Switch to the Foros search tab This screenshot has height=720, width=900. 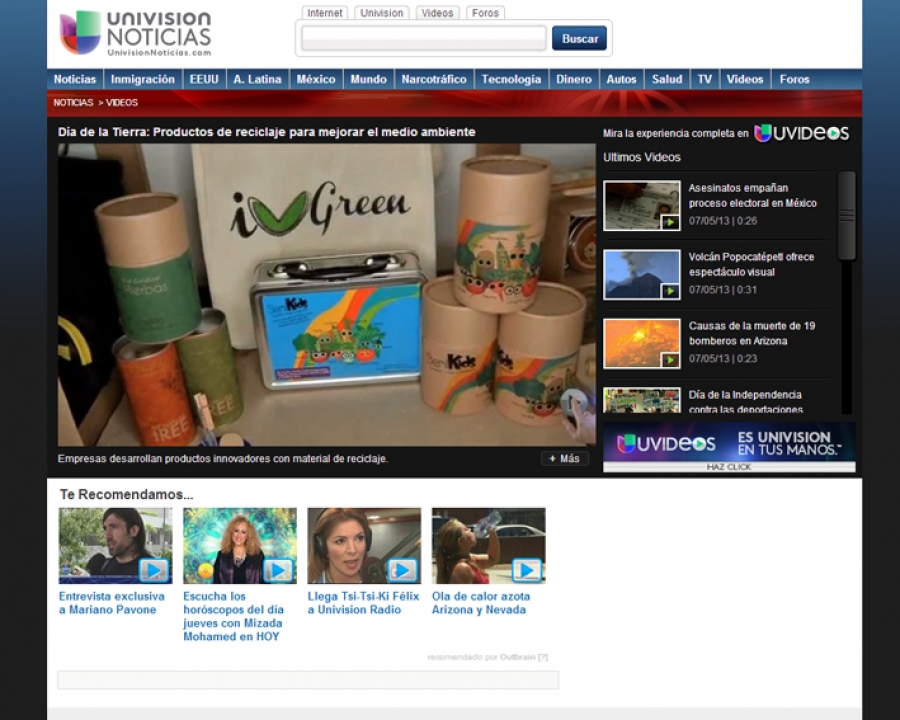485,13
